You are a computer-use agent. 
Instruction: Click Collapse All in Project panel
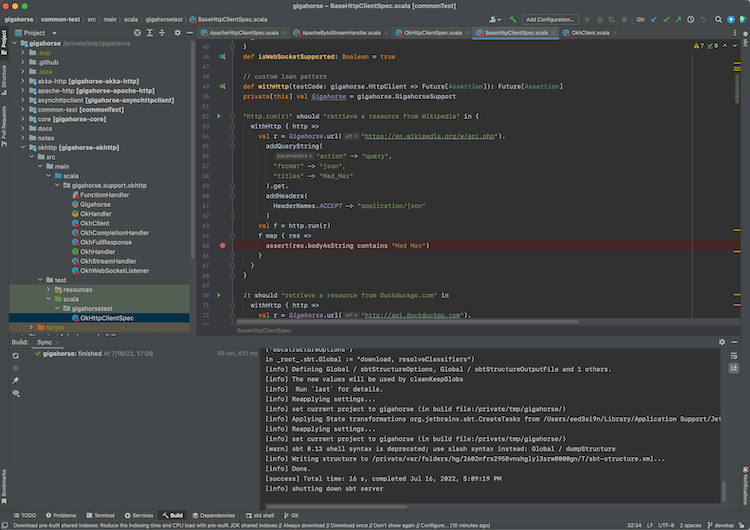point(162,33)
